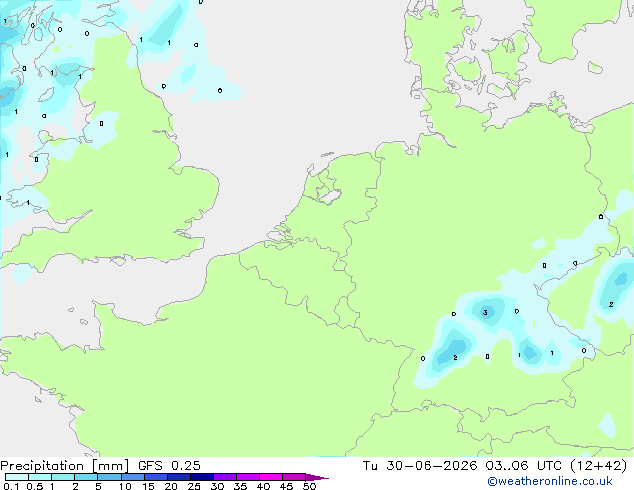634x490 pixels.
Task: Click the 45–50 mm legend color swatch
Action: 294,477
